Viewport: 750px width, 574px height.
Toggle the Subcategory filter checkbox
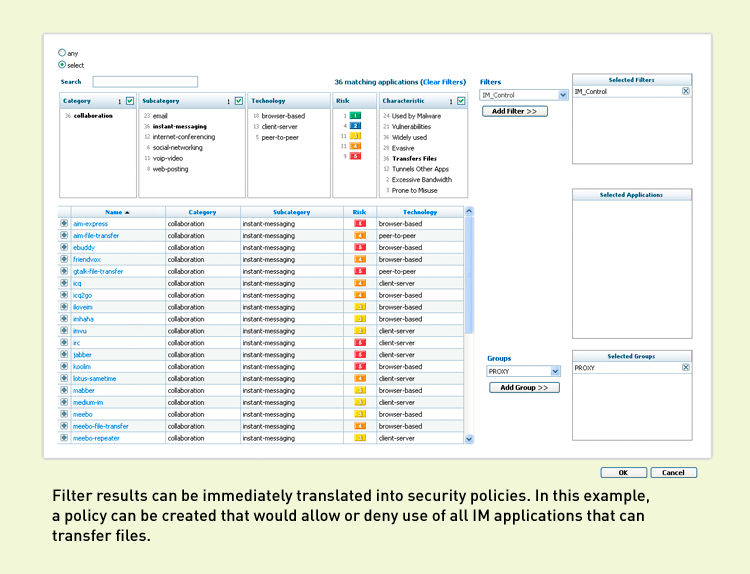click(239, 101)
